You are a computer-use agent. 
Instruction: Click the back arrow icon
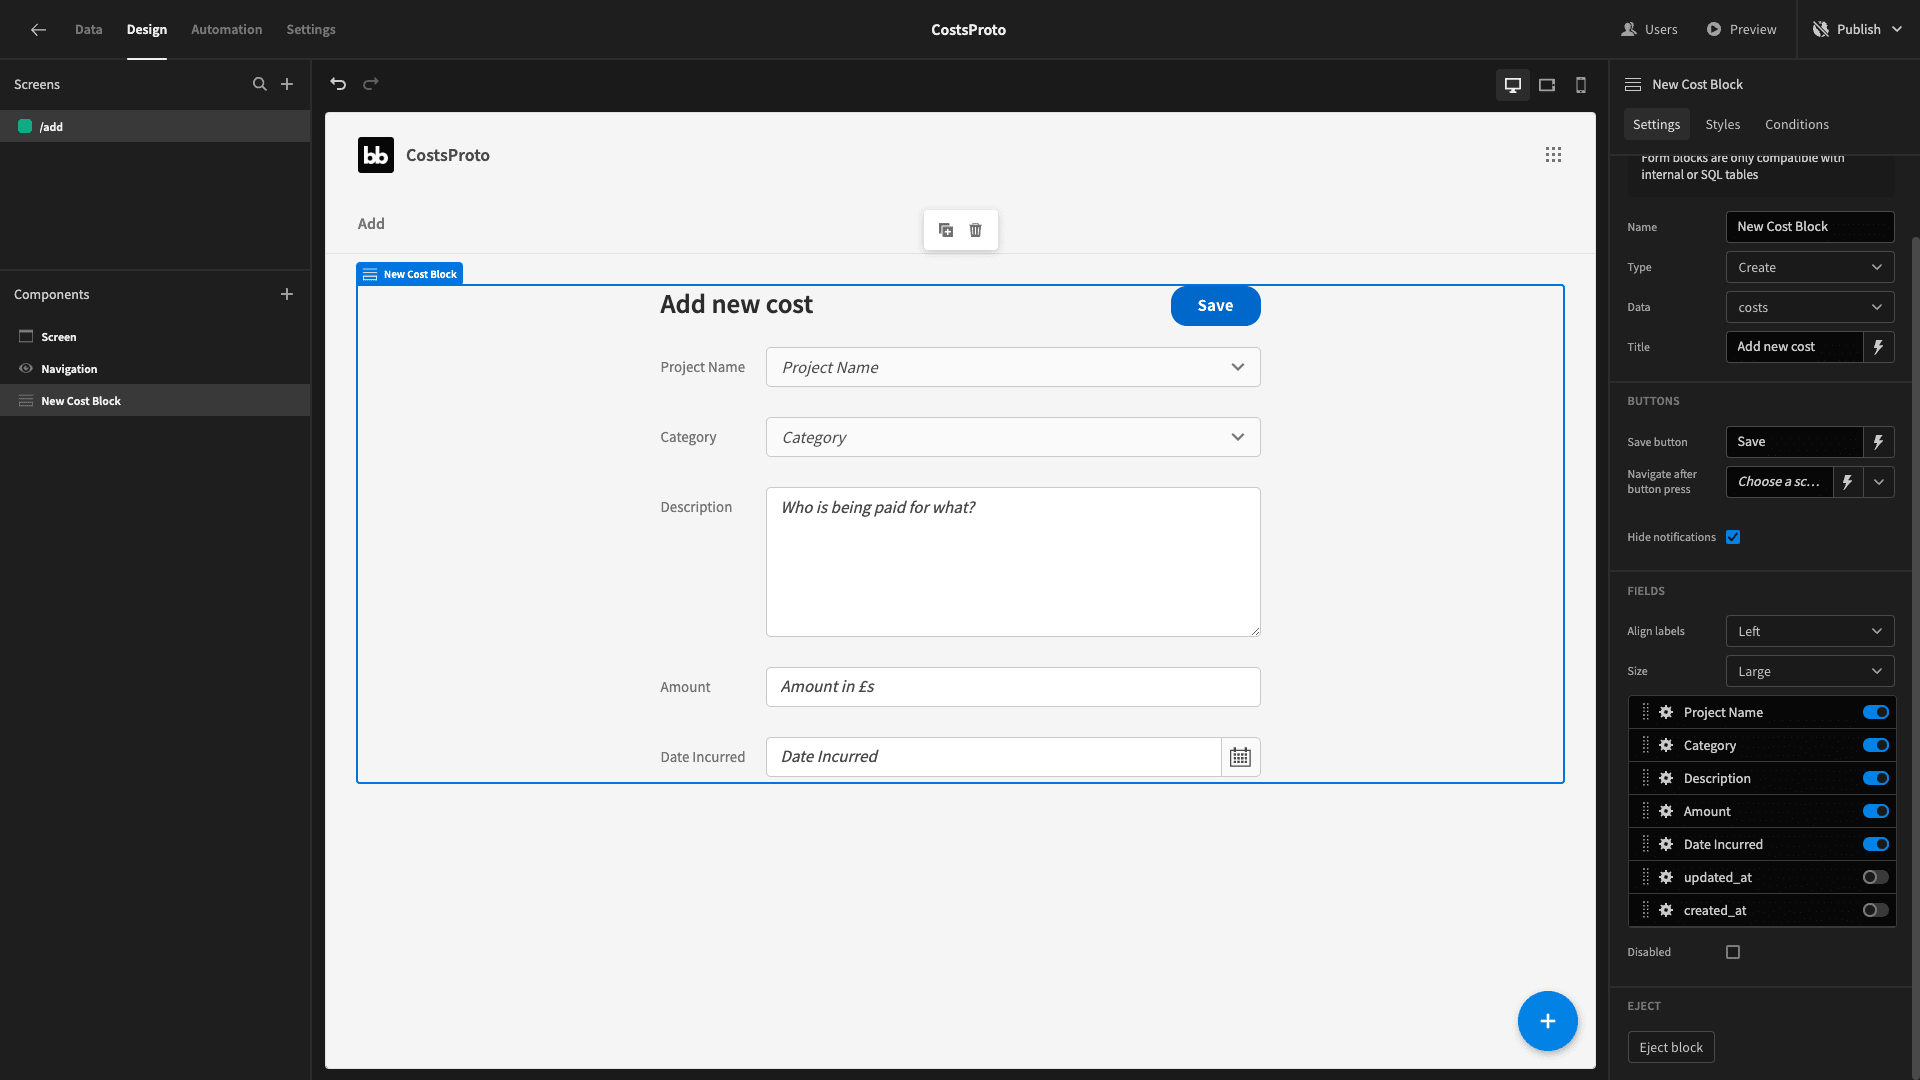38,30
